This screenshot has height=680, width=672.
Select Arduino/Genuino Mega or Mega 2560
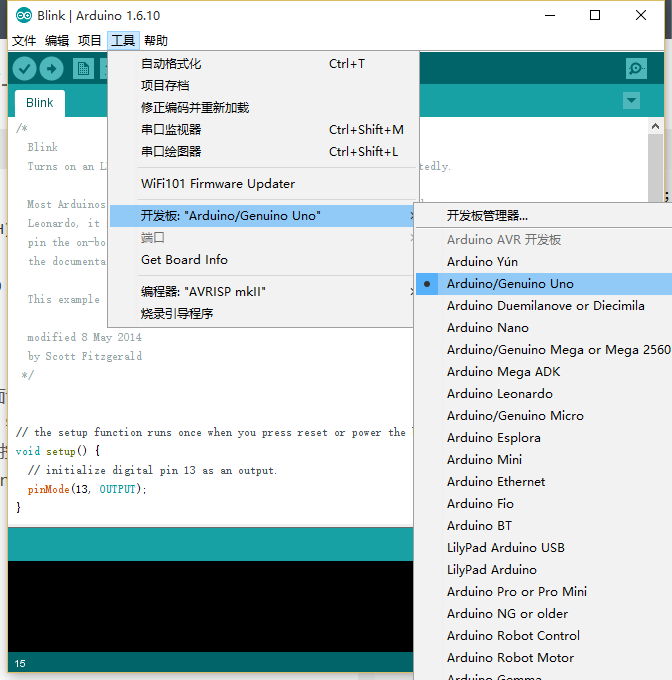click(x=544, y=350)
